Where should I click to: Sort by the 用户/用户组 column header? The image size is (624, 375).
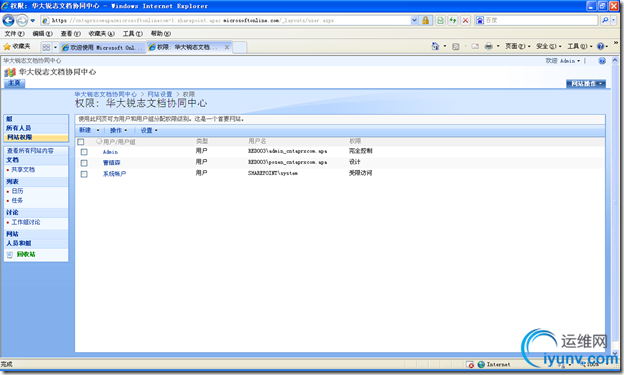pyautogui.click(x=119, y=142)
